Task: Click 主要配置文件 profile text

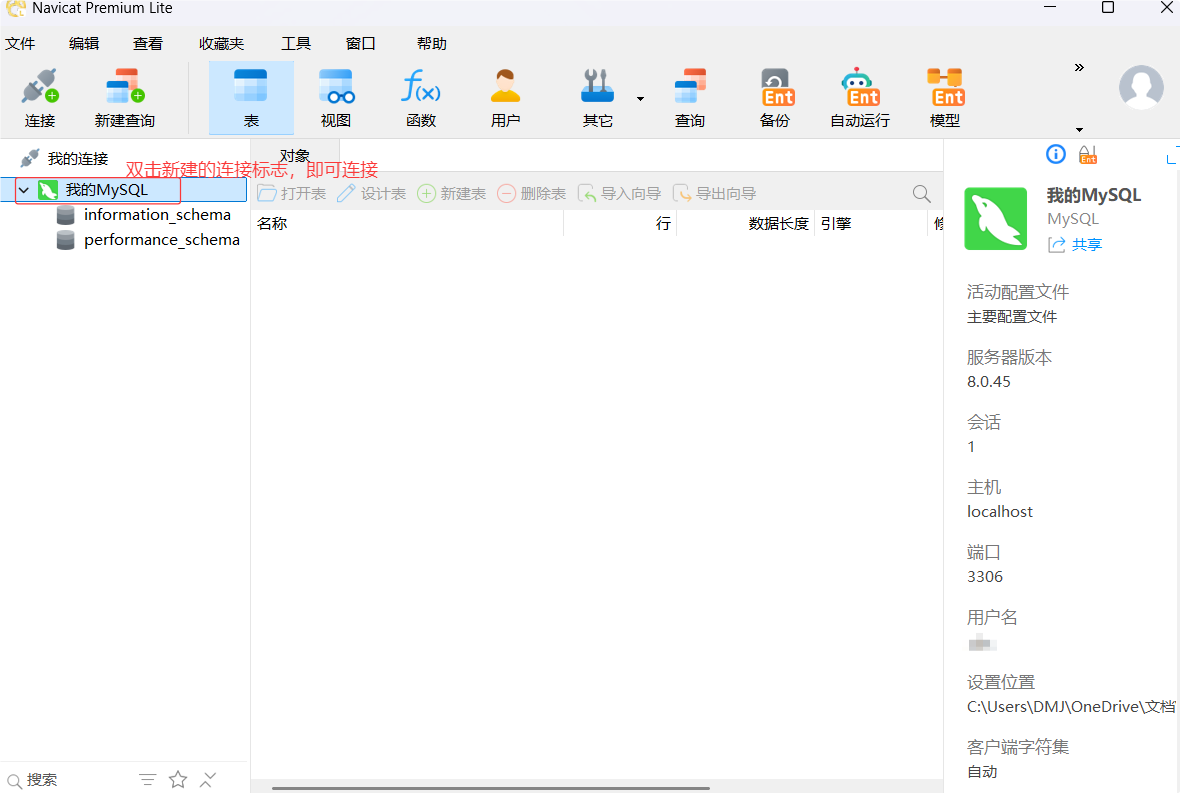Action: point(1011,317)
